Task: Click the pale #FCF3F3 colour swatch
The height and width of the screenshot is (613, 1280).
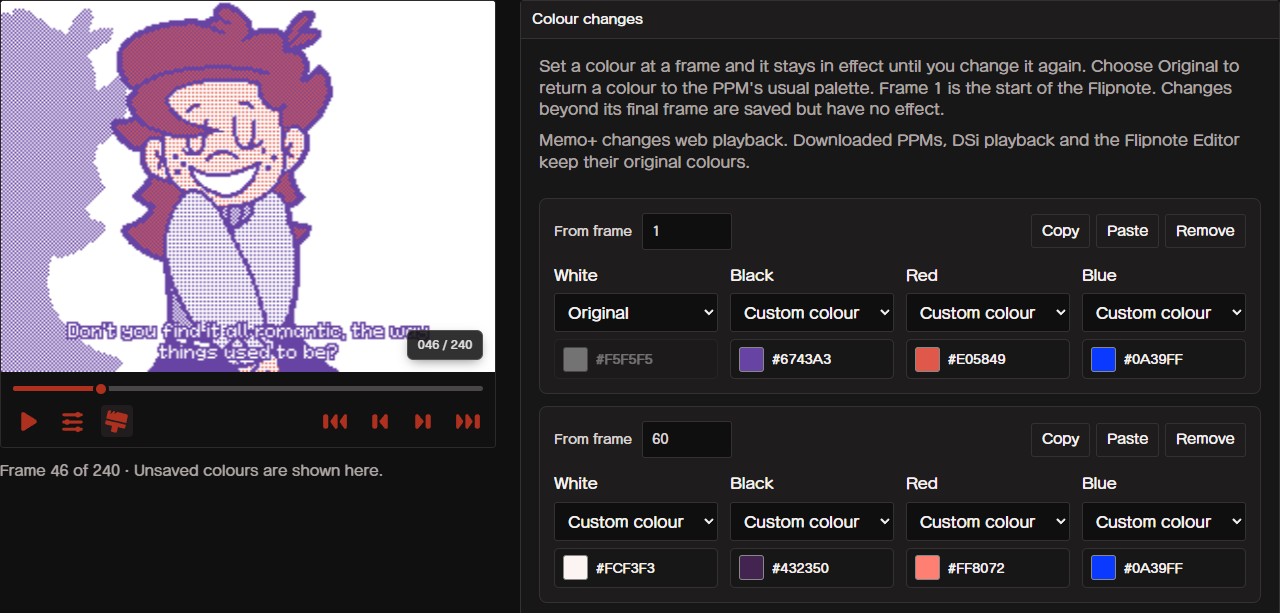Action: pos(575,568)
